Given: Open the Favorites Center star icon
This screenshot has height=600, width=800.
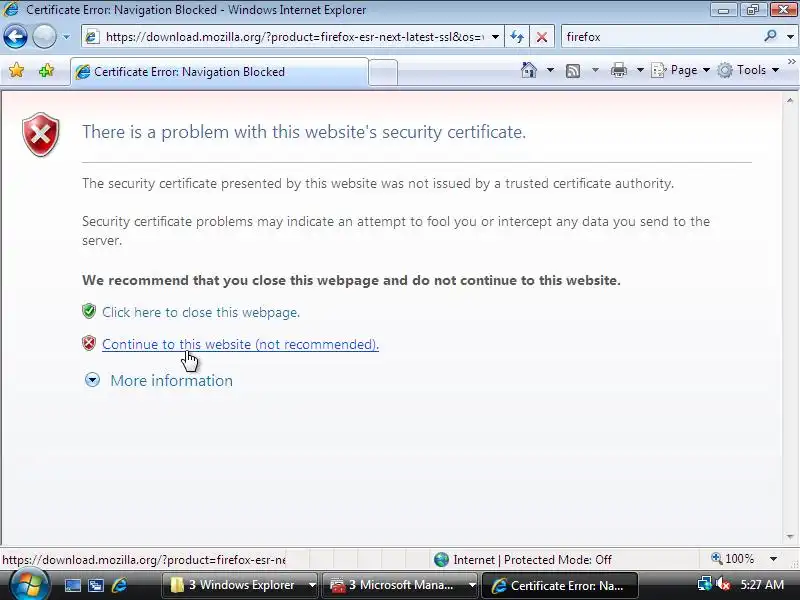Looking at the screenshot, I should (16, 70).
